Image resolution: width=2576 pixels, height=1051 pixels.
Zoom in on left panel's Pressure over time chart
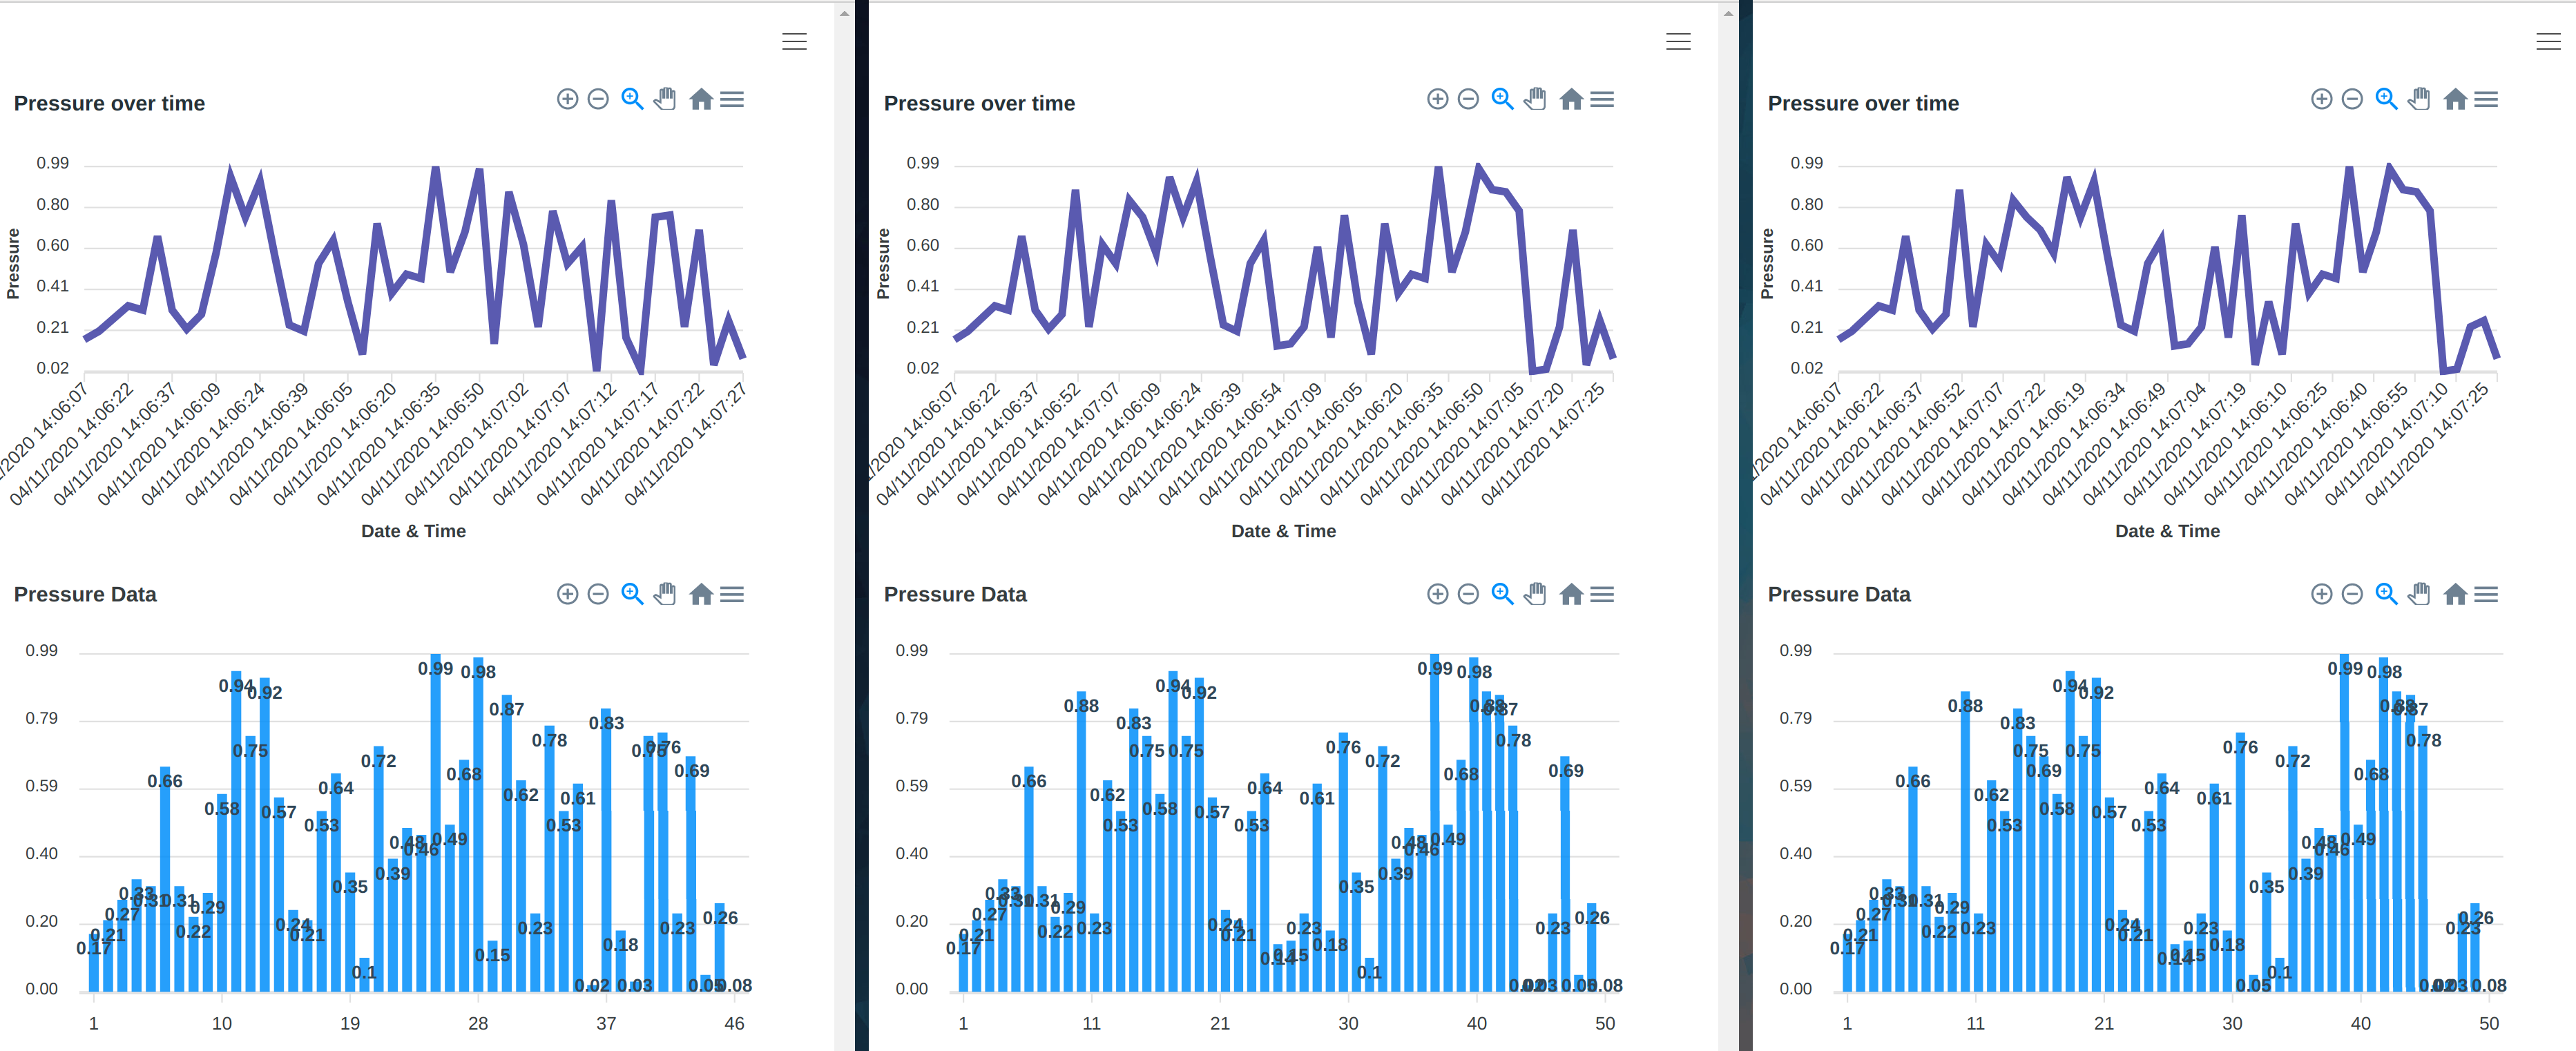(x=567, y=99)
